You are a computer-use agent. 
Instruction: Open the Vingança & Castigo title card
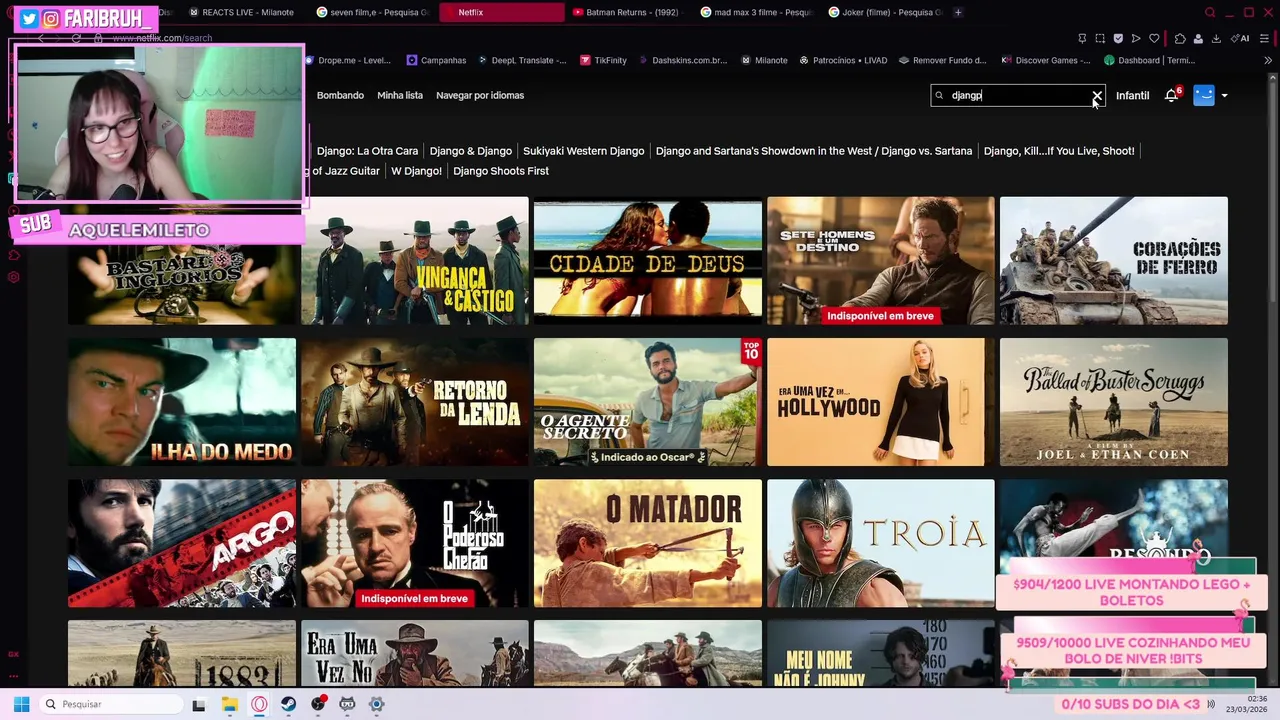415,261
